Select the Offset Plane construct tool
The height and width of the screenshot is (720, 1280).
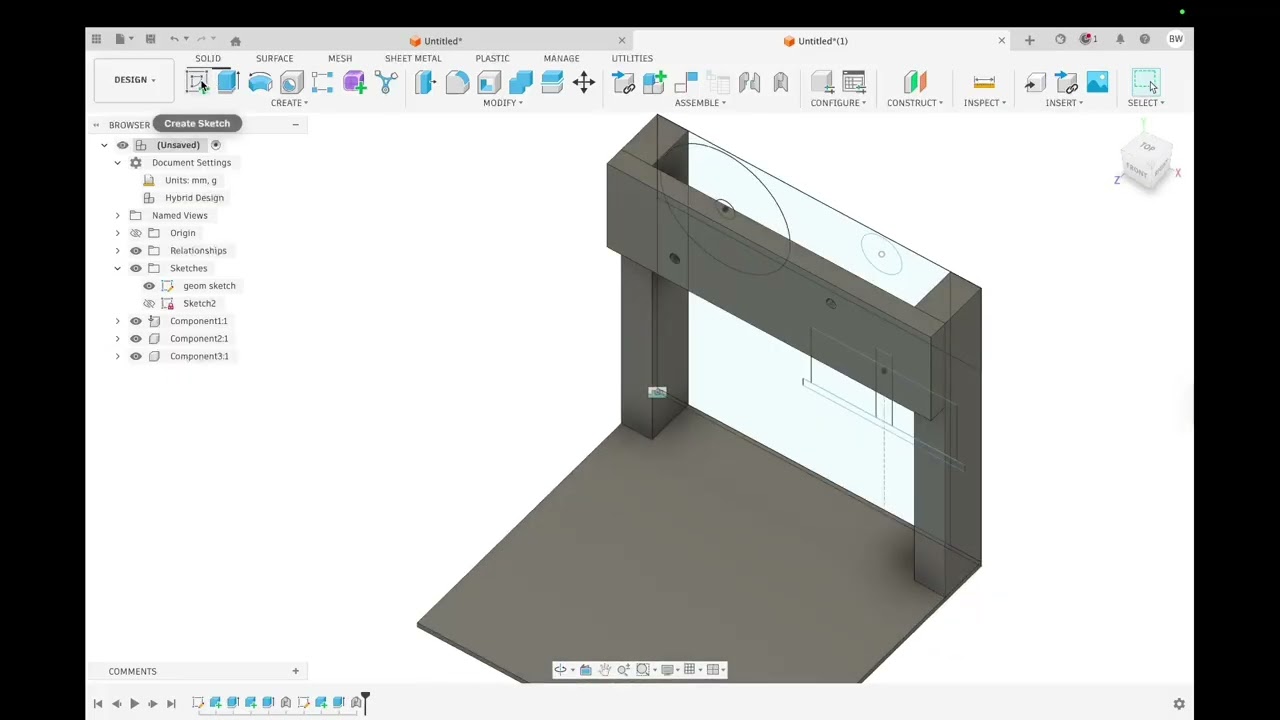pyautogui.click(x=915, y=82)
